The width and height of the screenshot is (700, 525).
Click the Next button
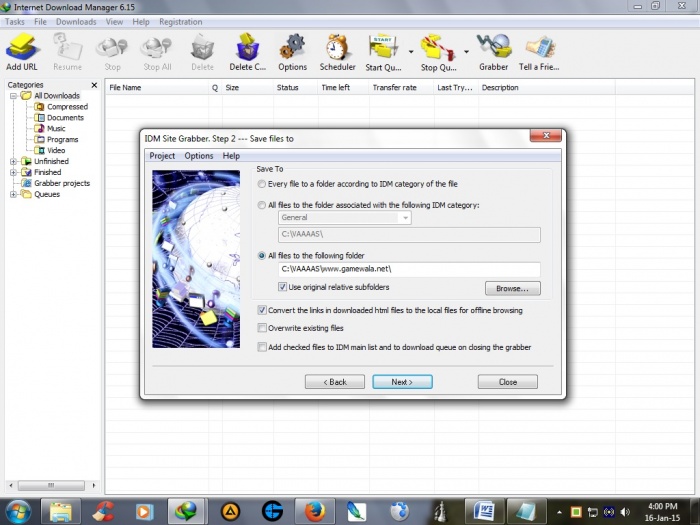(402, 382)
